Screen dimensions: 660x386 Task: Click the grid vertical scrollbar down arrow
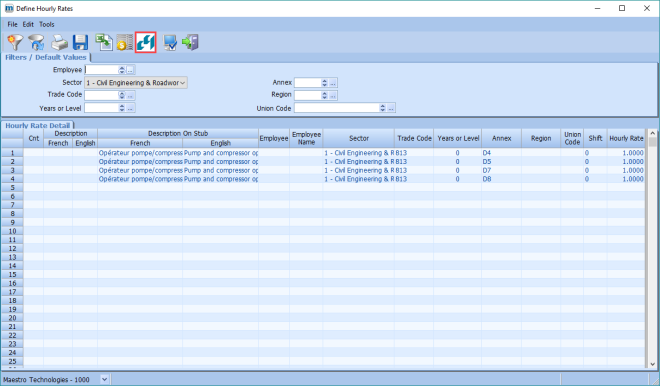click(652, 365)
